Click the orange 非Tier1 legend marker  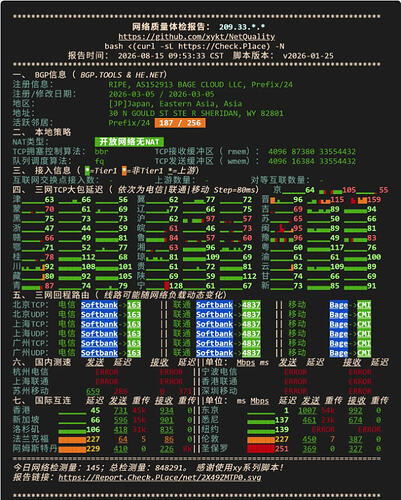pyautogui.click(x=124, y=171)
